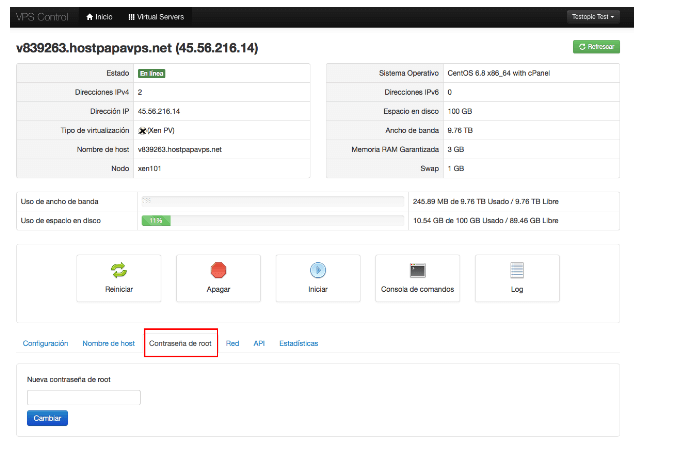Expand the Testopic Test user dropdown

593,17
